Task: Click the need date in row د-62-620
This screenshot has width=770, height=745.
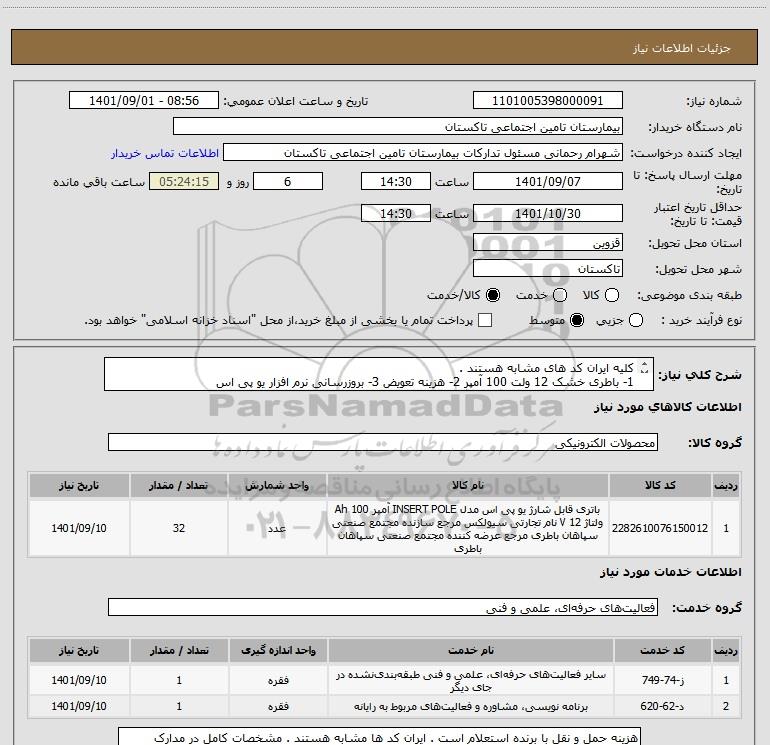Action: [x=79, y=706]
